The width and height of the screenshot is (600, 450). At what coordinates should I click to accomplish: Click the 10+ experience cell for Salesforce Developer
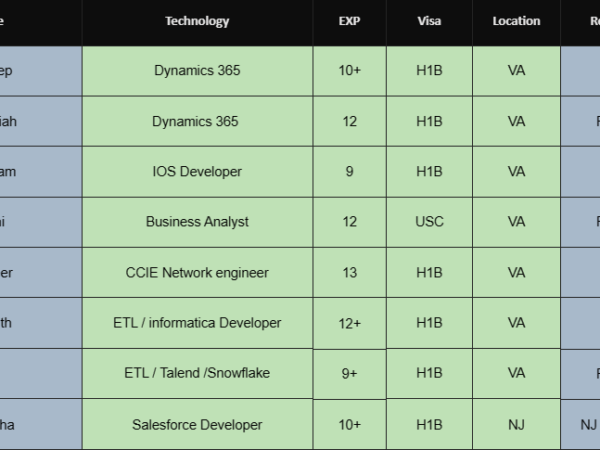point(349,425)
